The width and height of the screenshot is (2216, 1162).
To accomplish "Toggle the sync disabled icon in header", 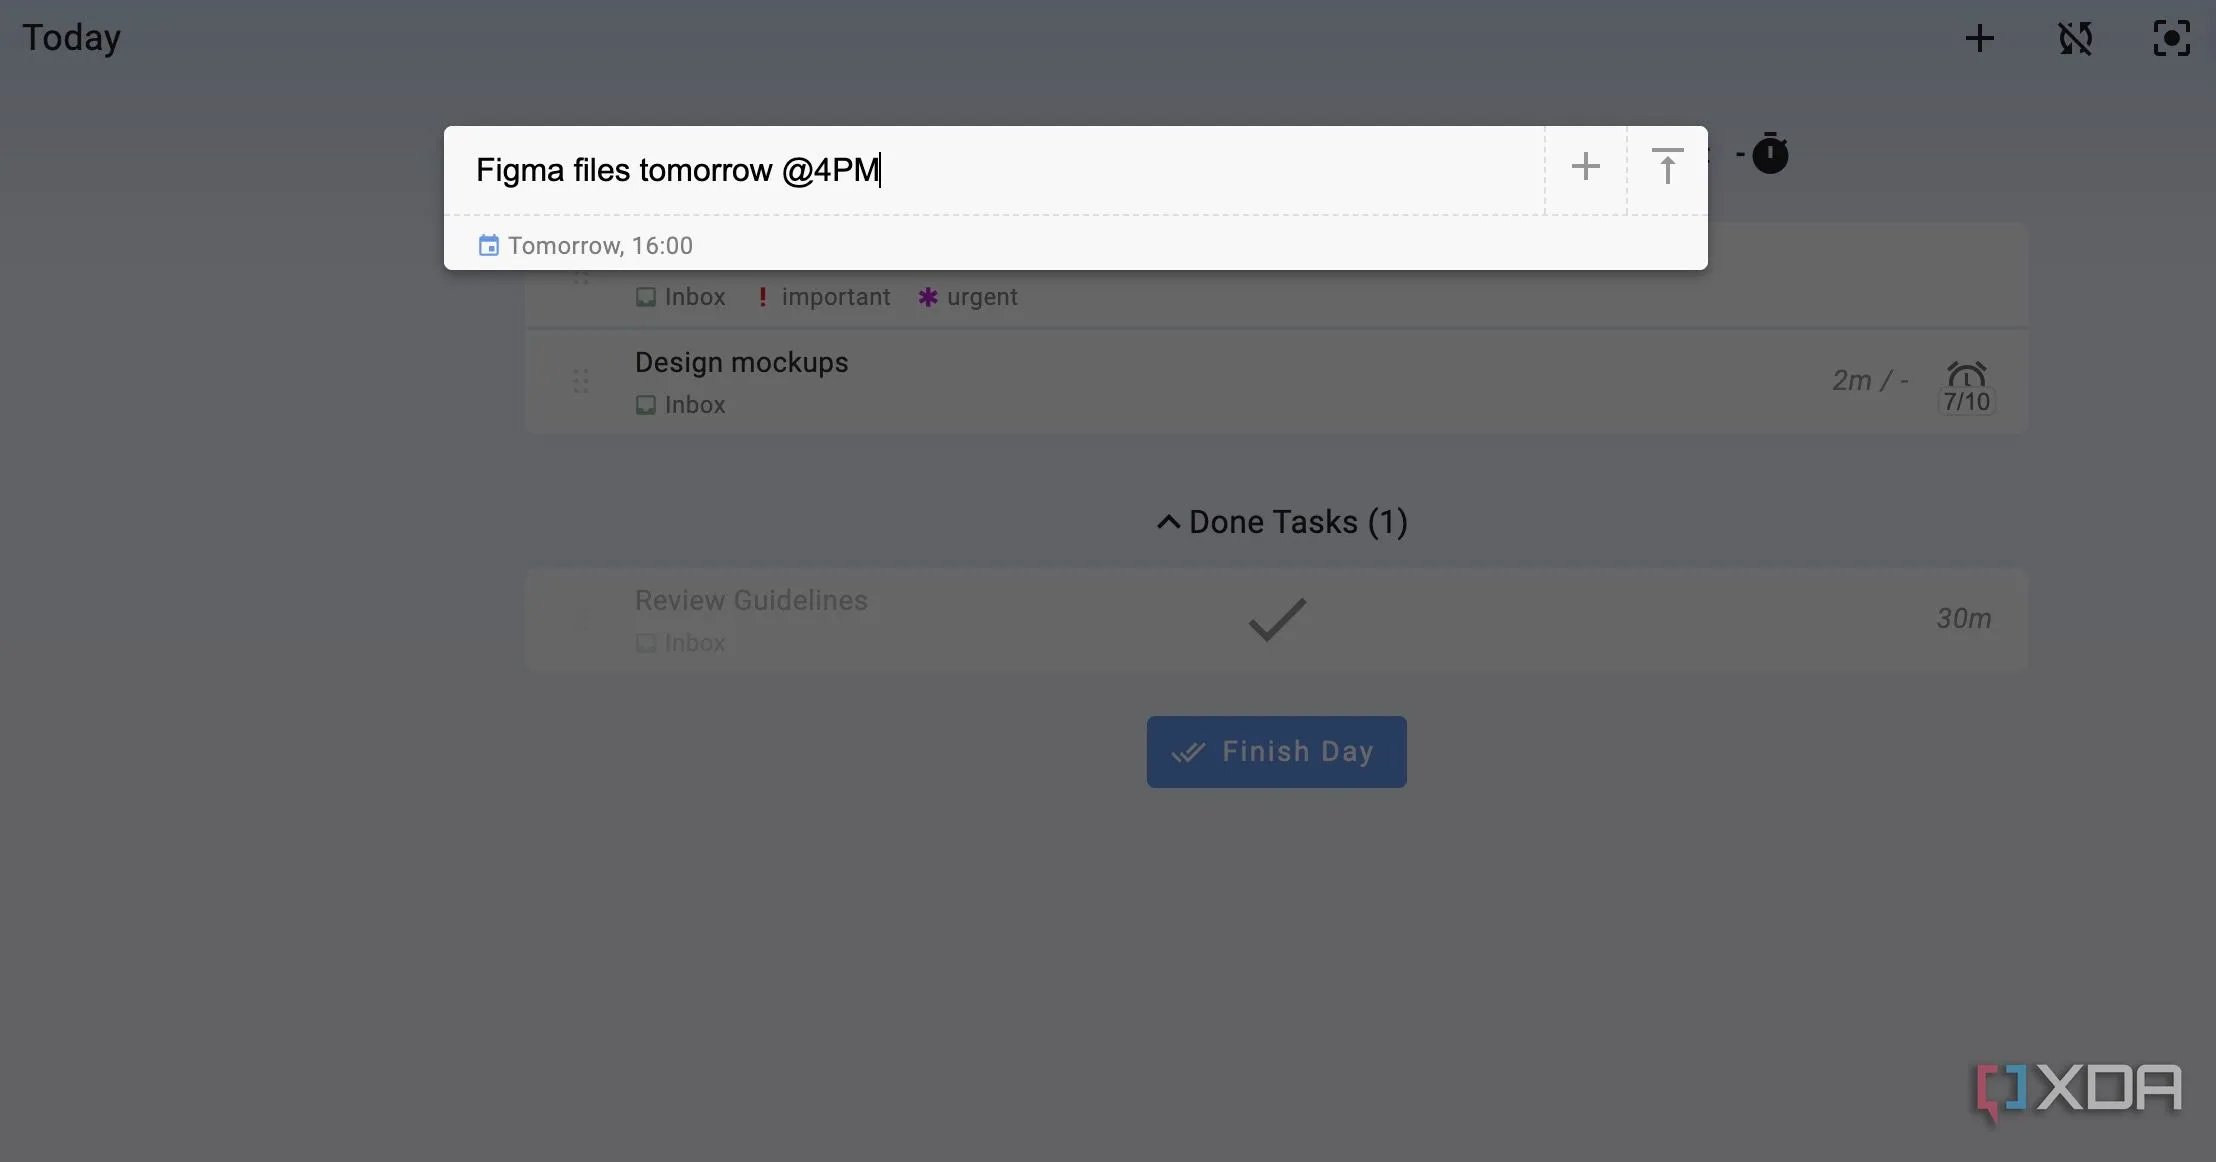I will [2075, 39].
